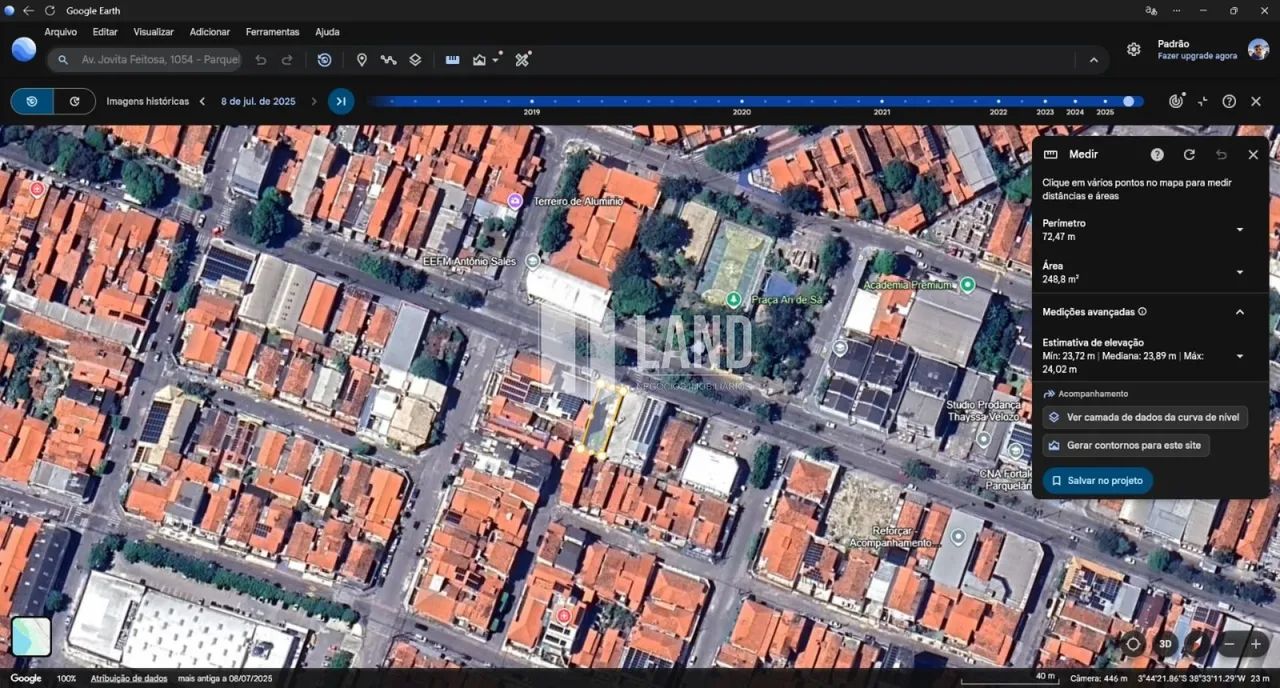
Task: Open the Arquivo menu
Action: tap(61, 32)
